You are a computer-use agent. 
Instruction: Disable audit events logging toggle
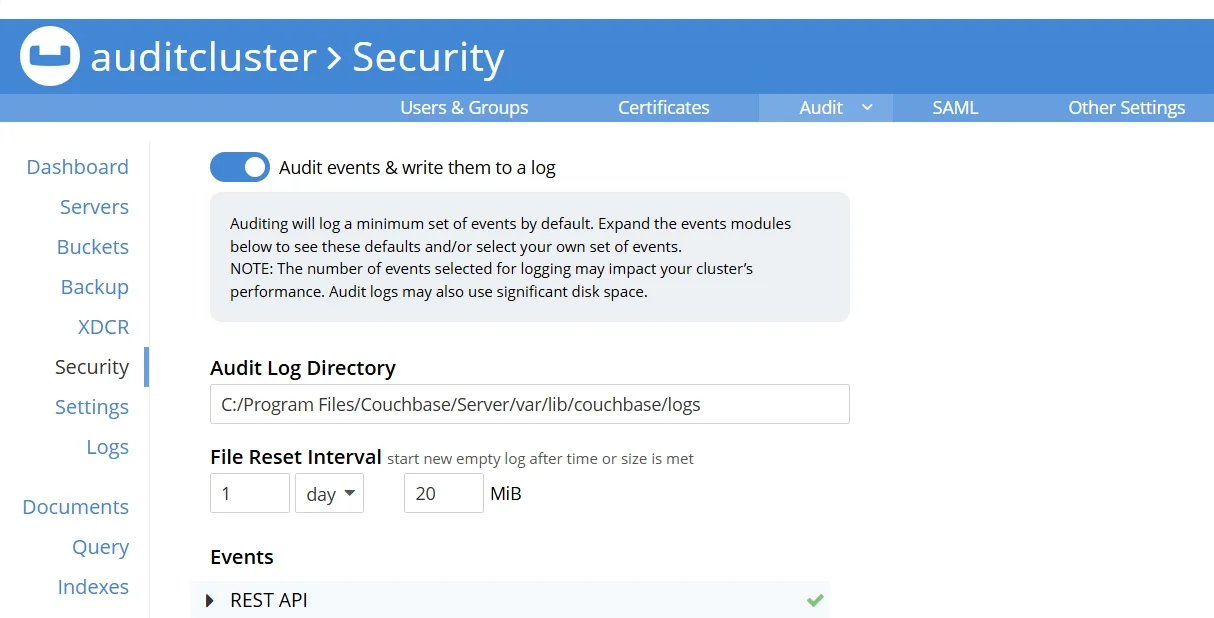coord(240,167)
